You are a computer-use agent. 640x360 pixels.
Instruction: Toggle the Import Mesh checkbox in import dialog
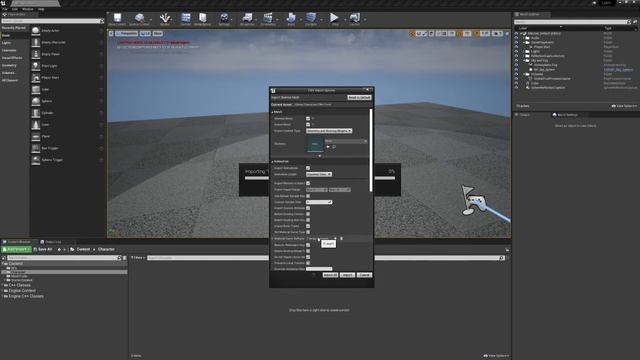[308, 124]
